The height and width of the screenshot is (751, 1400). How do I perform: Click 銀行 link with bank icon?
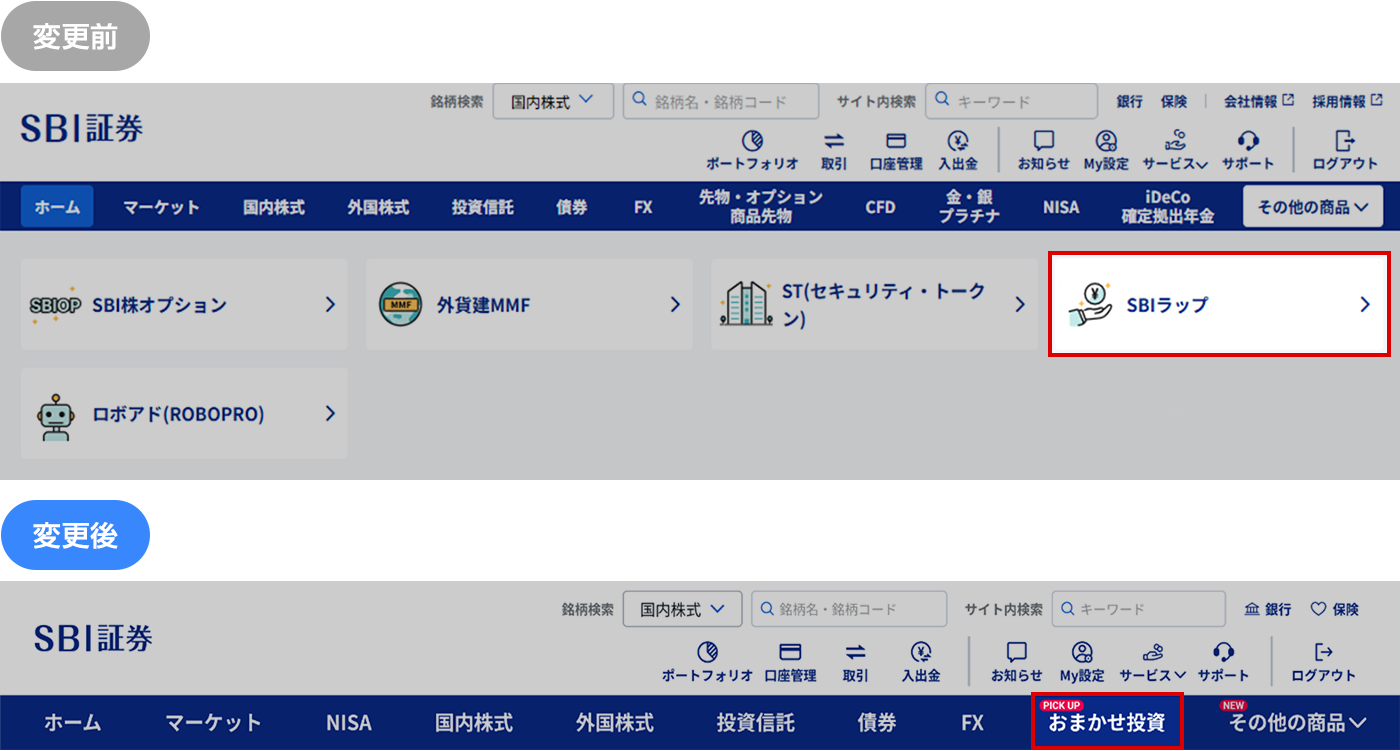coord(1267,609)
